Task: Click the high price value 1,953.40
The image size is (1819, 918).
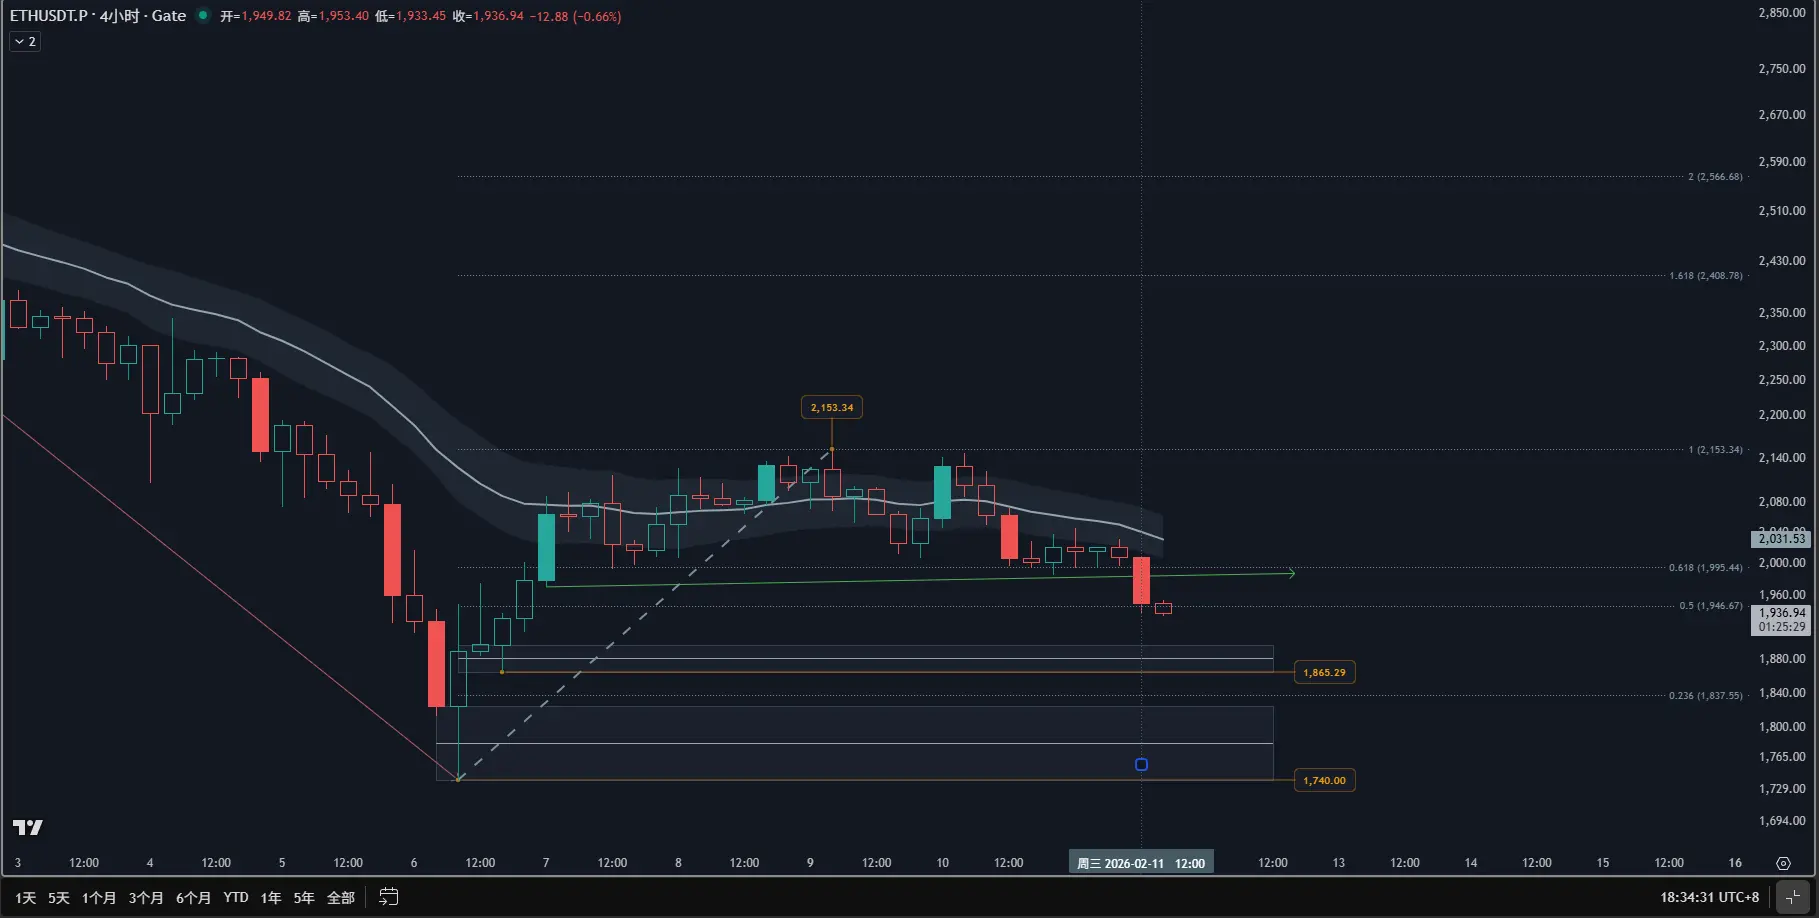Action: 344,17
